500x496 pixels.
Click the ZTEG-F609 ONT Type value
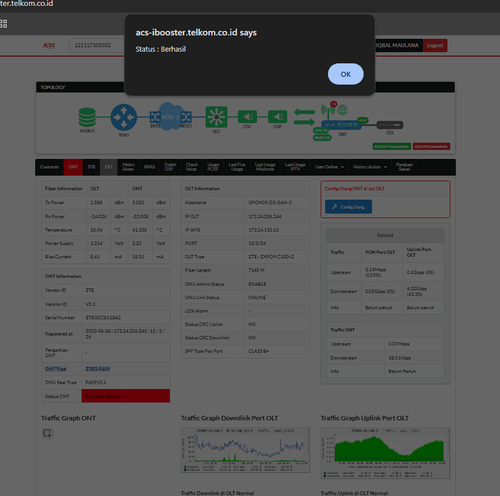[98, 369]
